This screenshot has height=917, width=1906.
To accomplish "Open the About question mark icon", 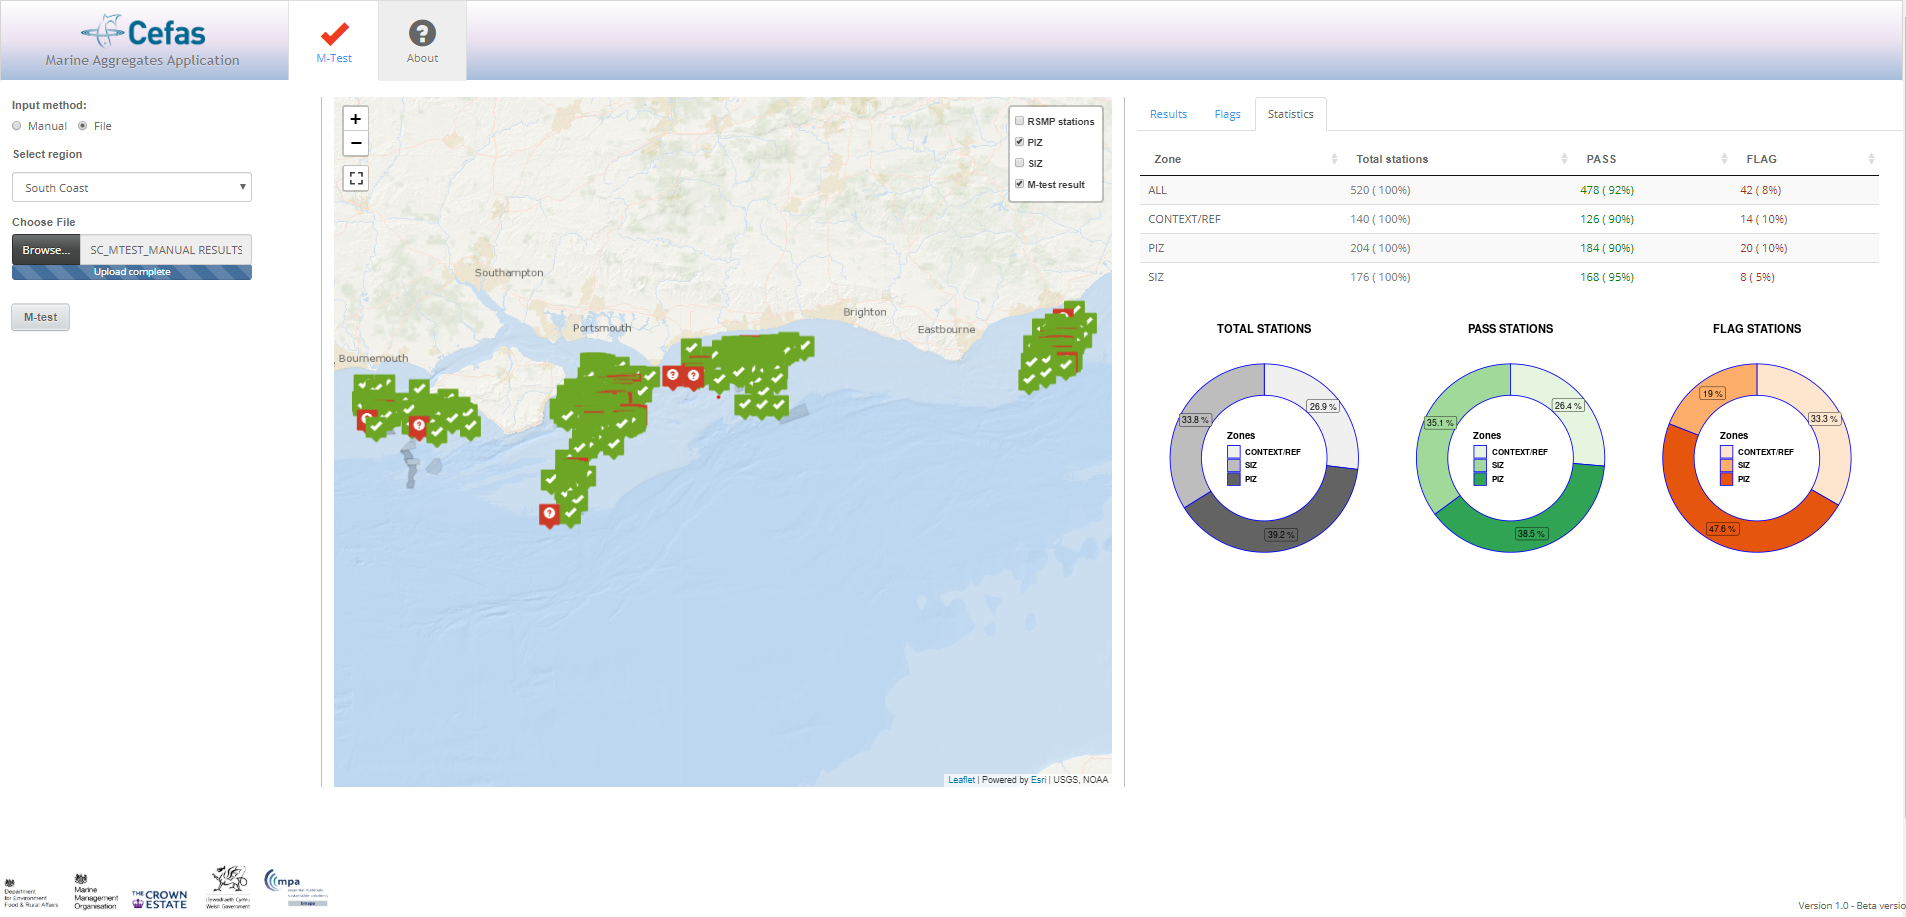I will pos(422,34).
